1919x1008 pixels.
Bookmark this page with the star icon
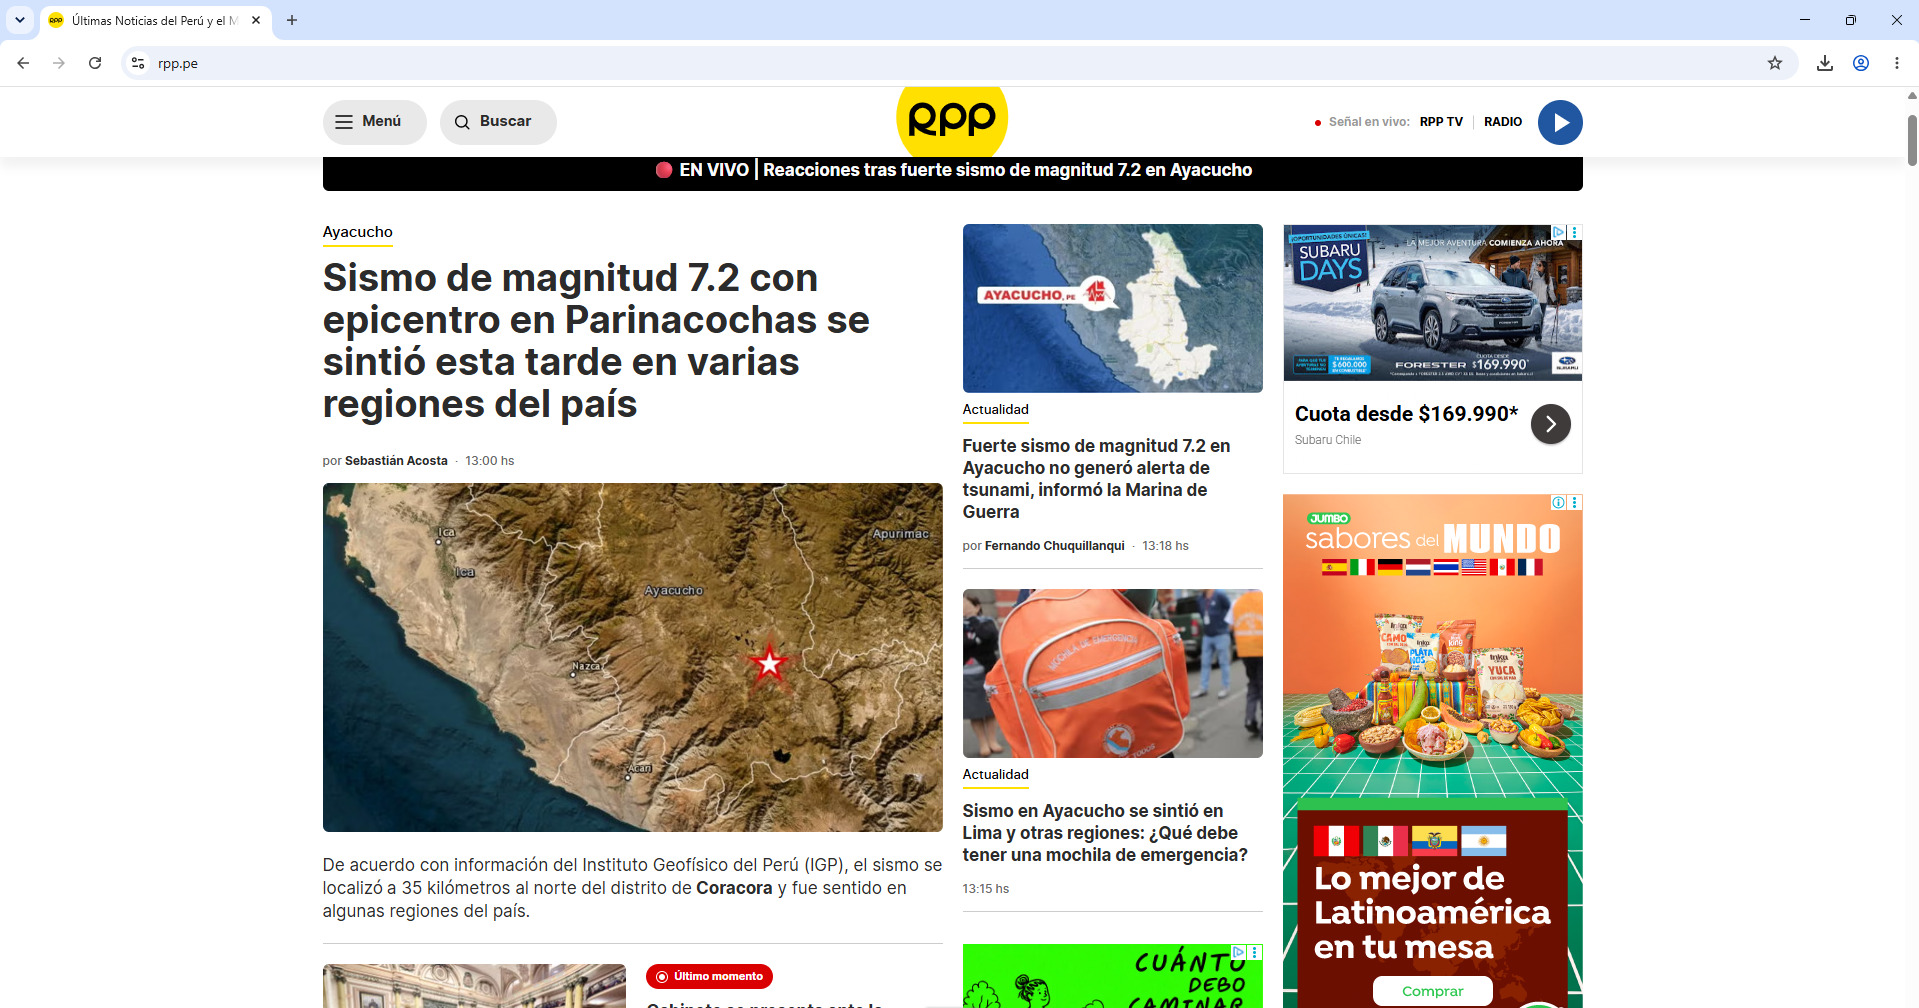[x=1775, y=63]
